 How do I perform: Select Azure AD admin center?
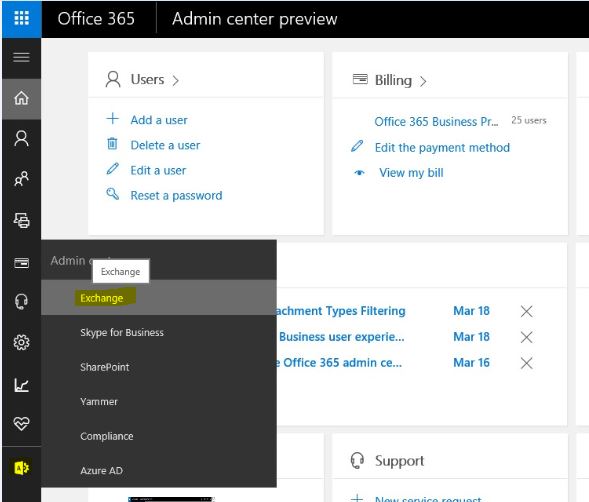coord(101,471)
